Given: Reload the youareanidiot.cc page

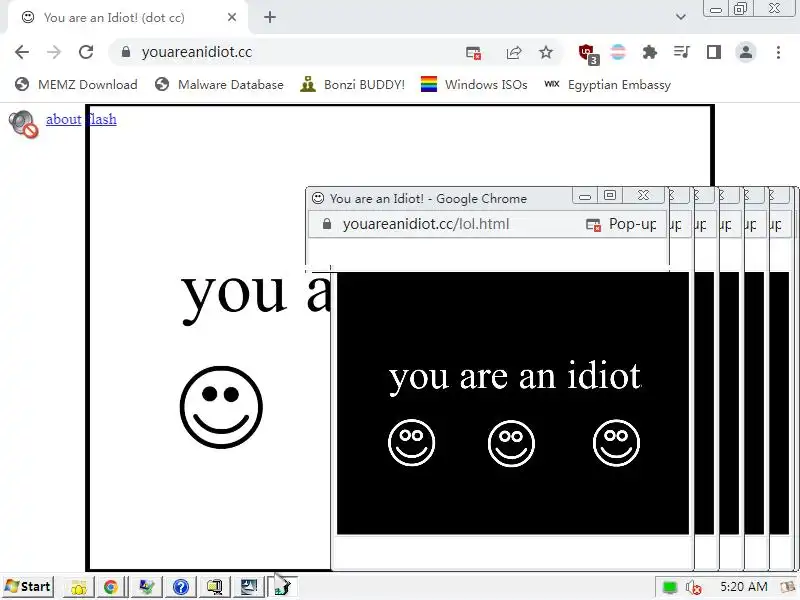Looking at the screenshot, I should click(x=86, y=52).
